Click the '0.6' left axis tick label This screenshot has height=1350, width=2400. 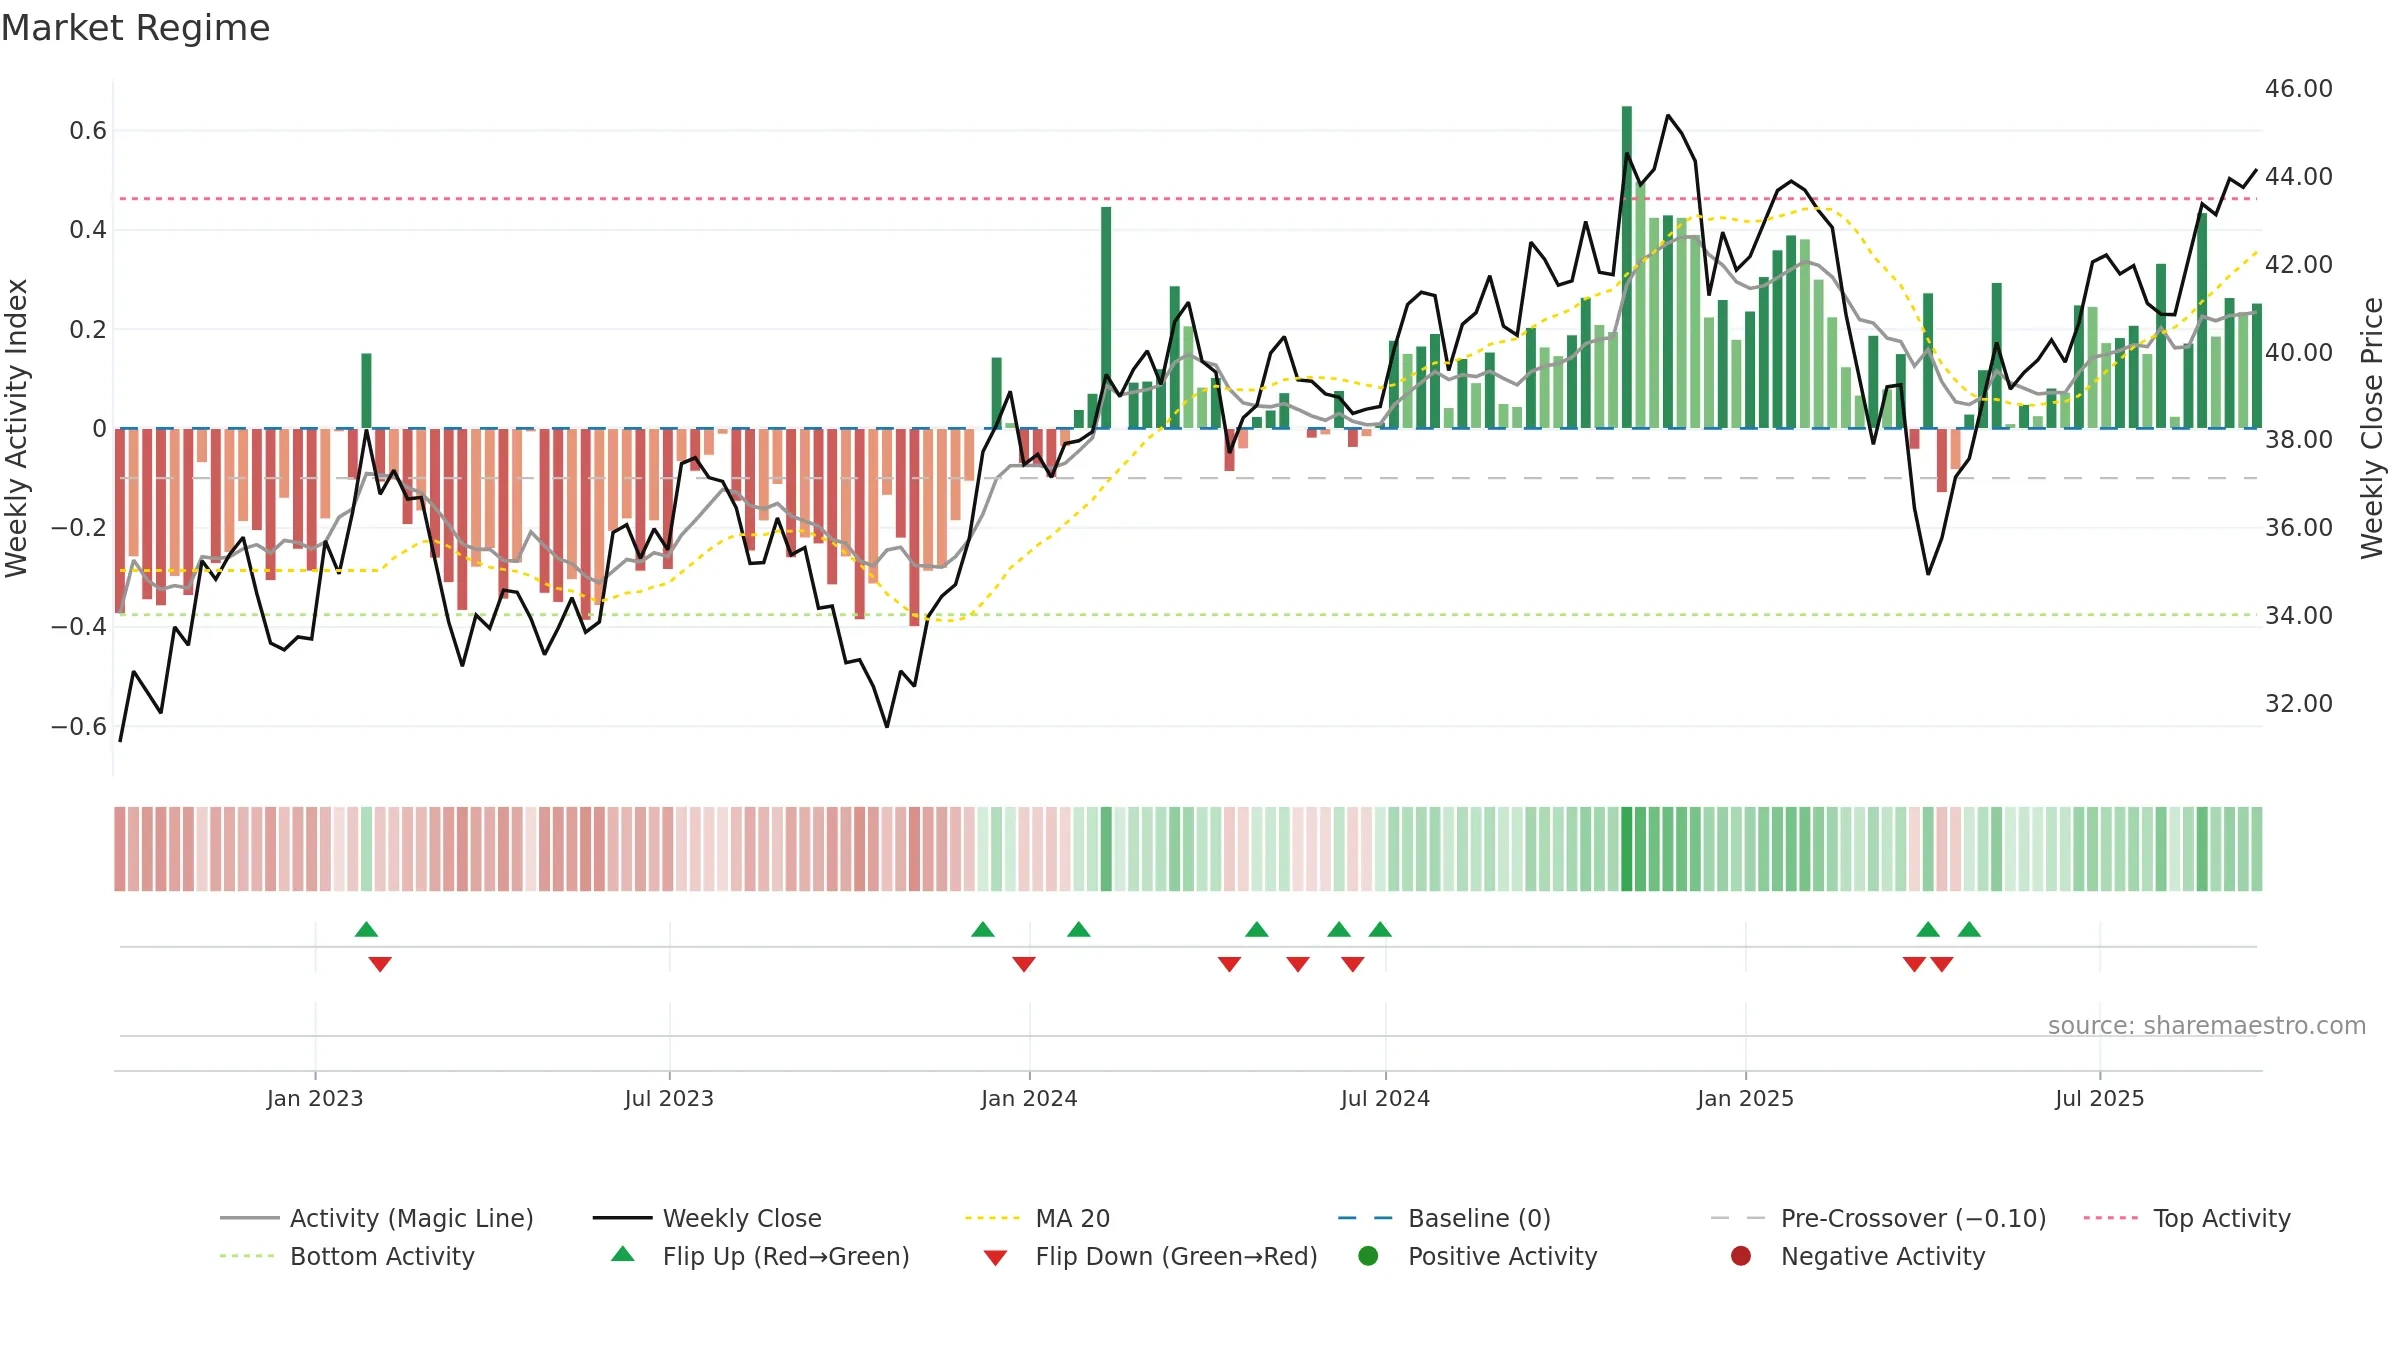pyautogui.click(x=88, y=131)
